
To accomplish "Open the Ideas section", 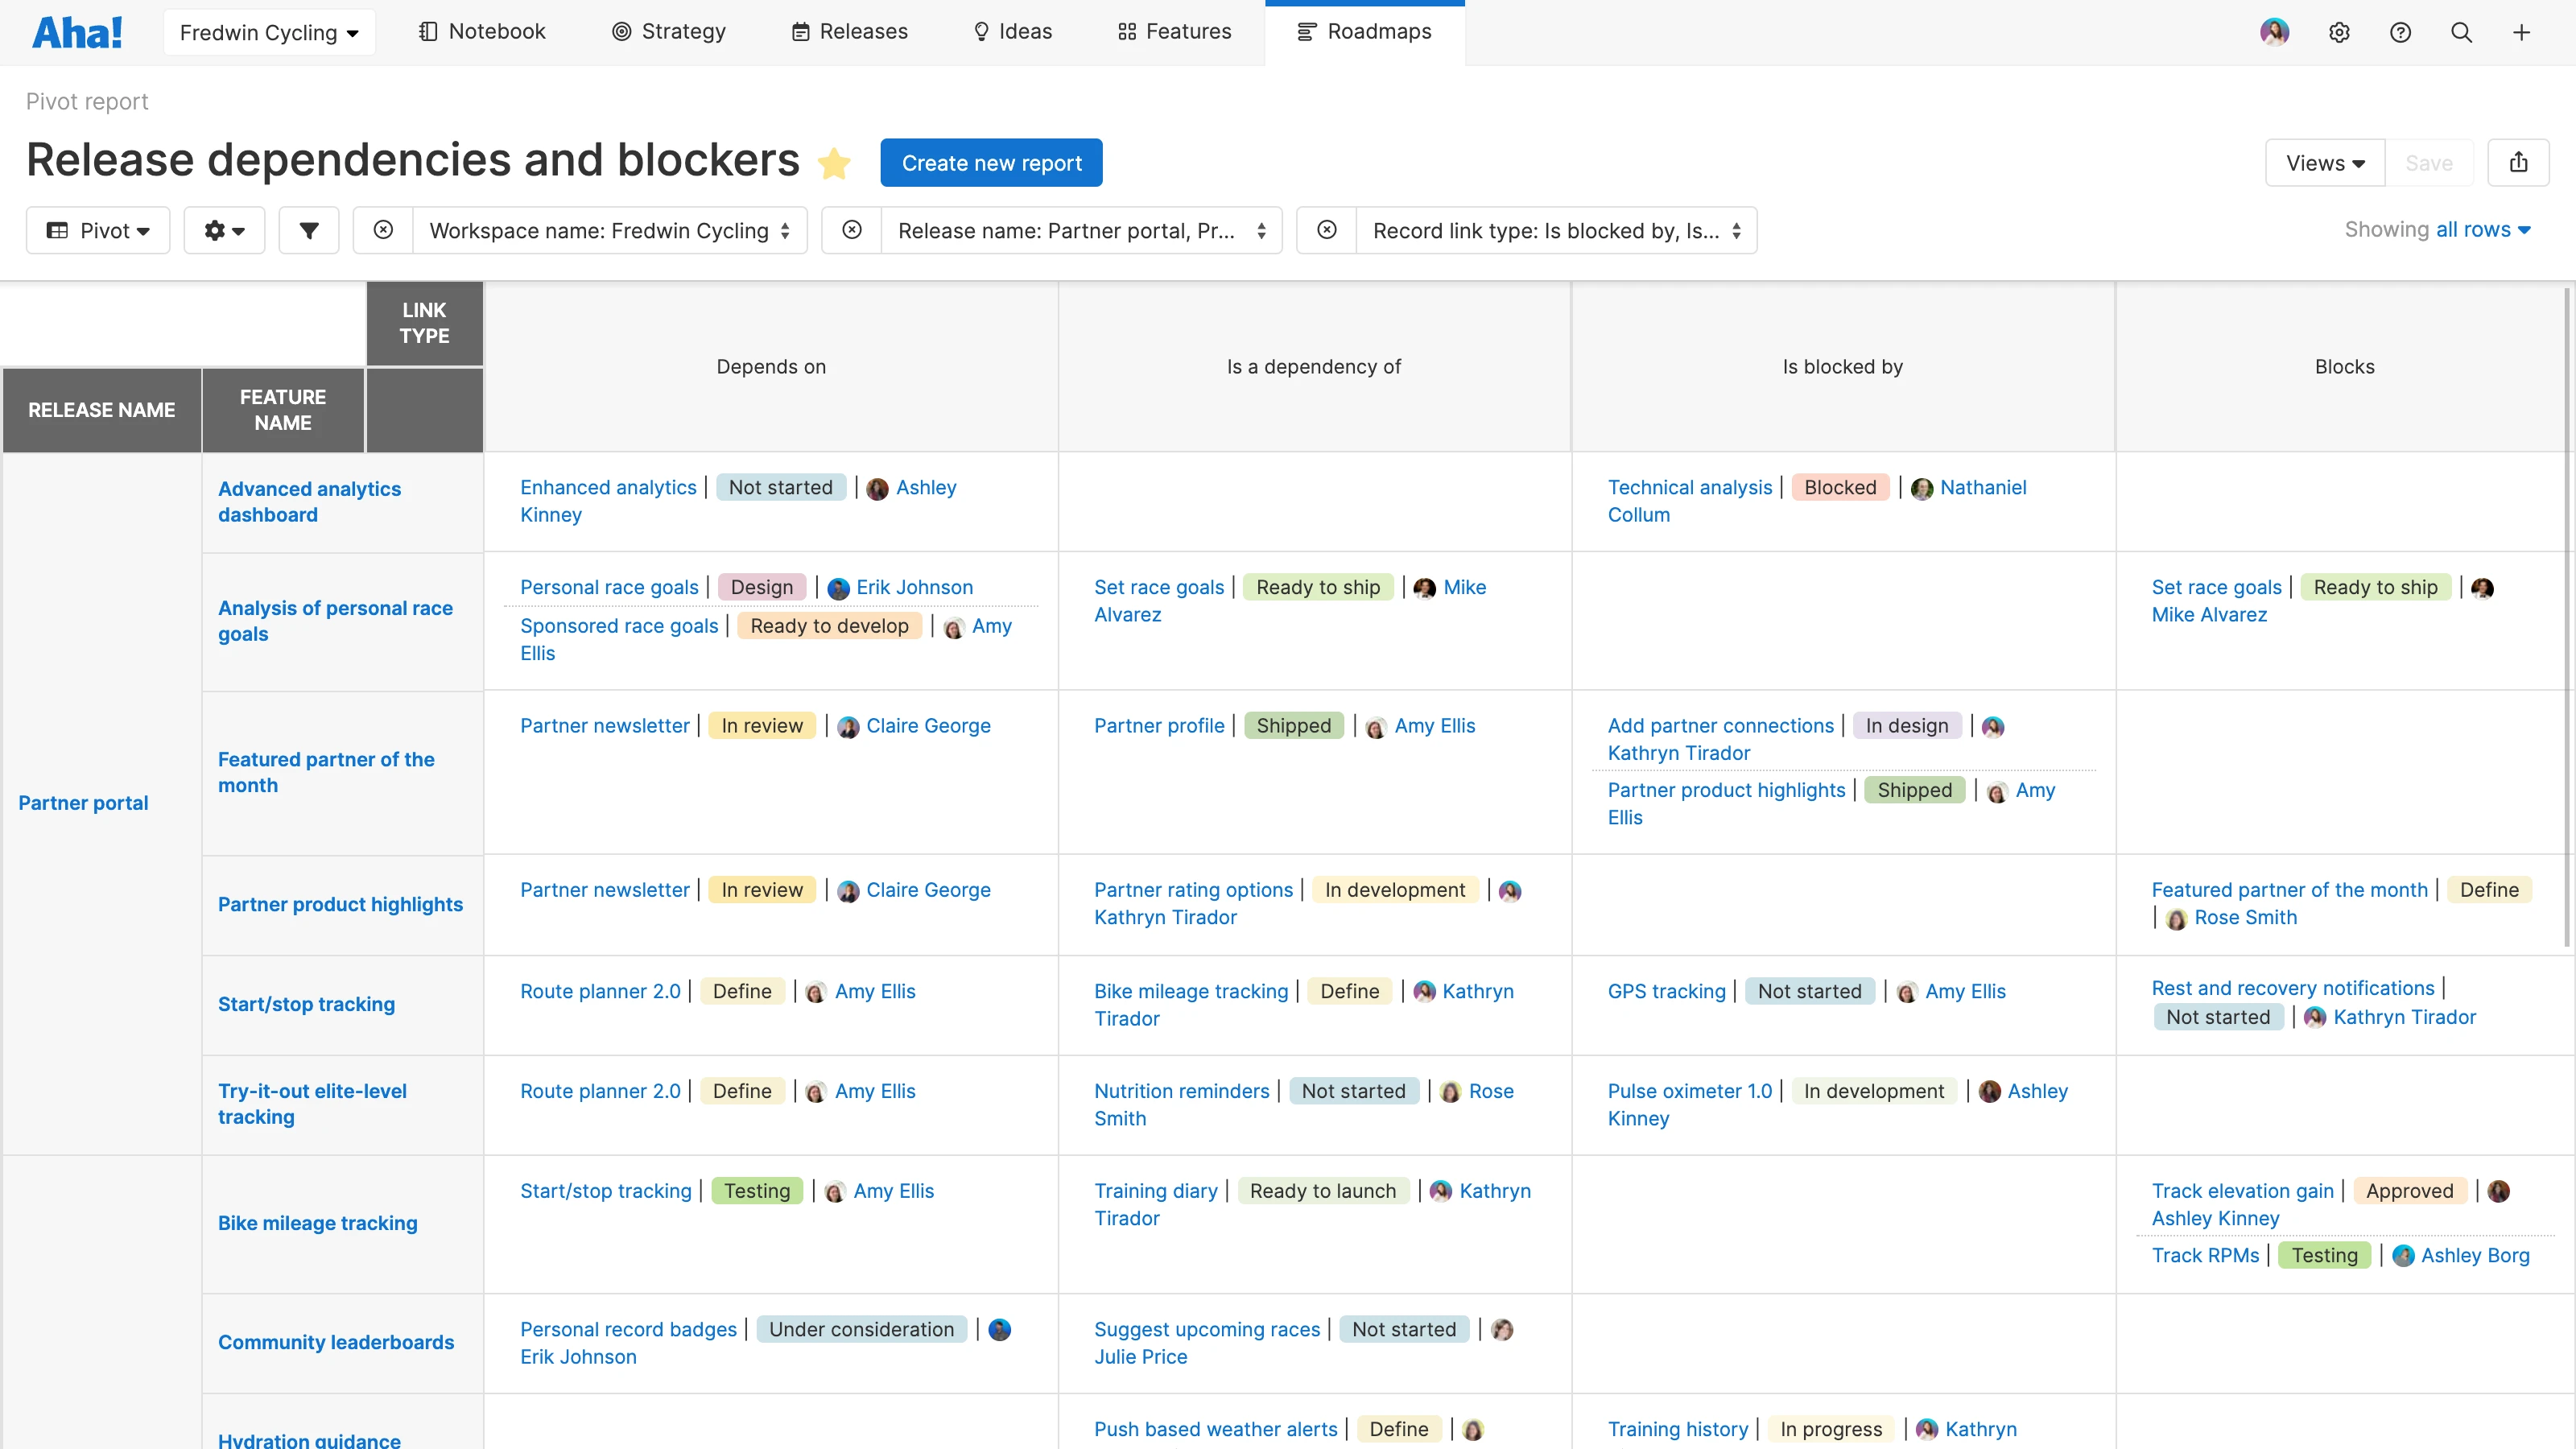I will [x=1012, y=31].
